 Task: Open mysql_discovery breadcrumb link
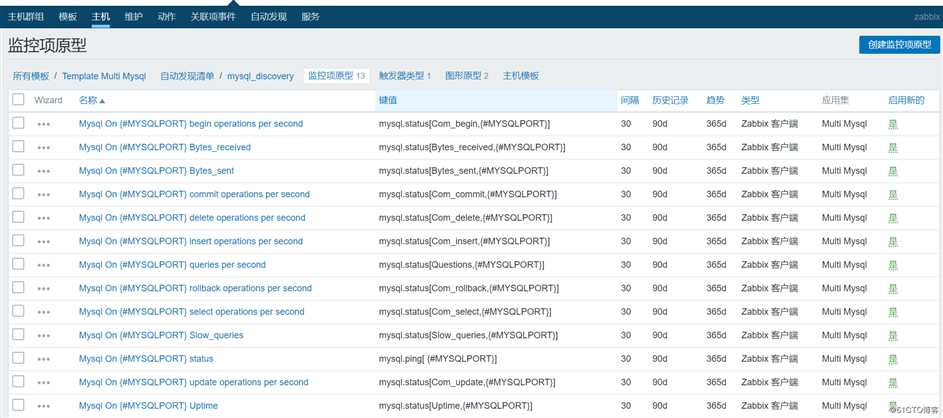[260, 76]
